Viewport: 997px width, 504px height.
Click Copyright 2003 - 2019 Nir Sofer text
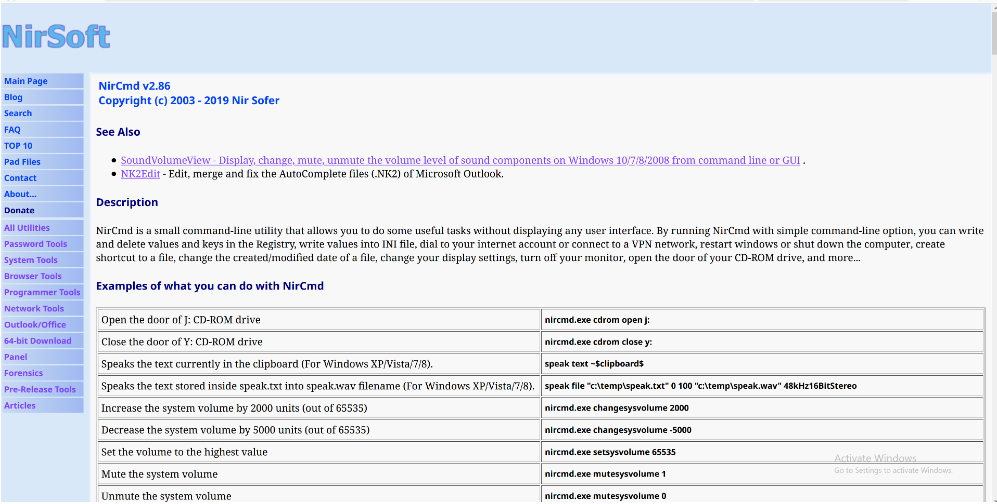coord(189,100)
